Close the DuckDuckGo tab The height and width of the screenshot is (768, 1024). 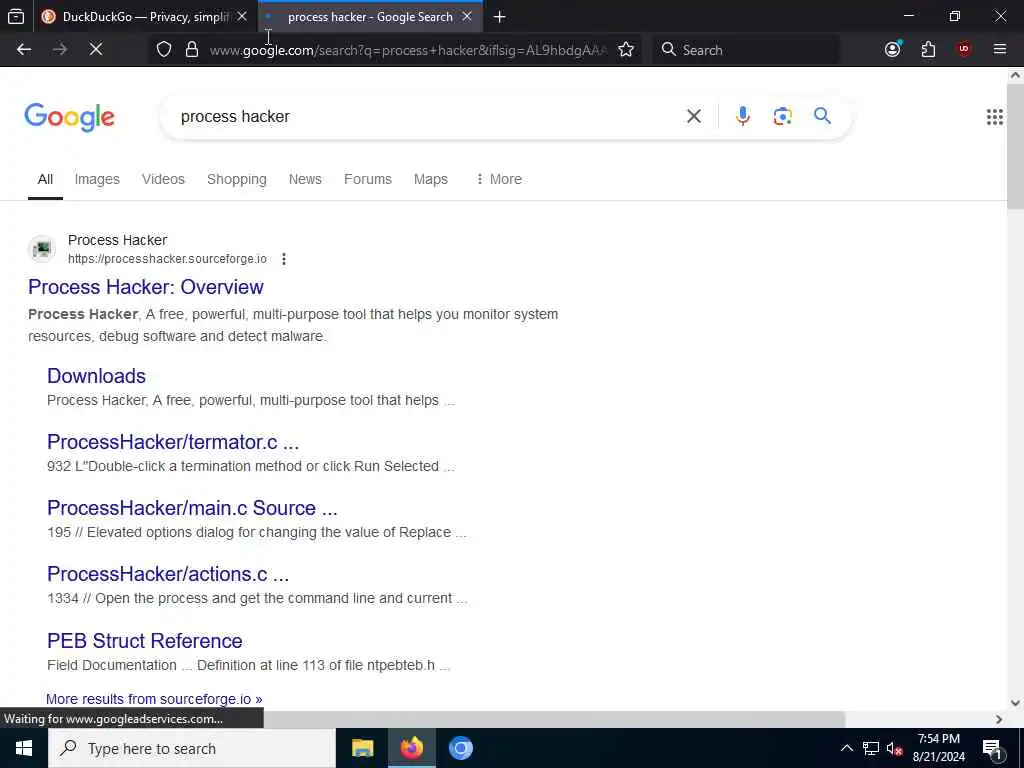pyautogui.click(x=242, y=16)
